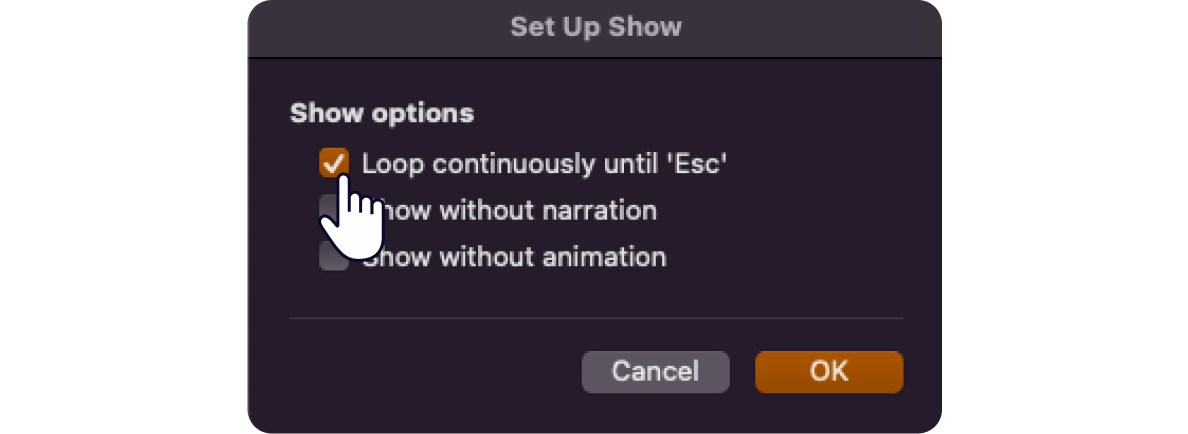The height and width of the screenshot is (434, 1188).
Task: Click the orange checkmark icon
Action: pyautogui.click(x=333, y=163)
